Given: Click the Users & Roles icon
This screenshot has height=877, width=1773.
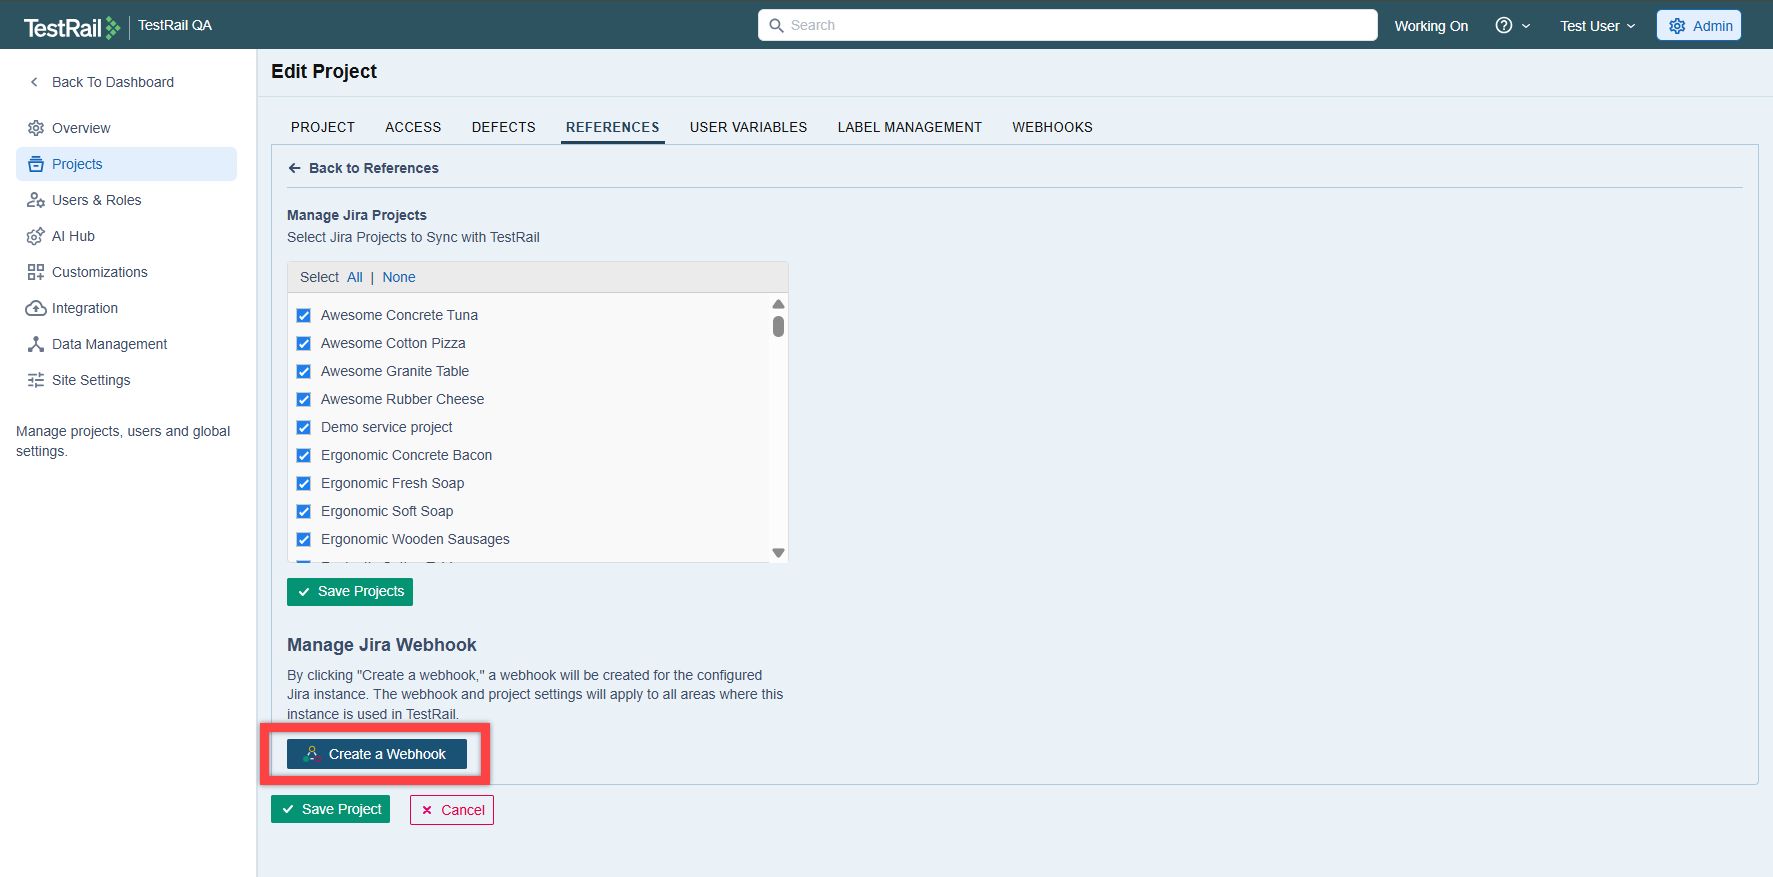Looking at the screenshot, I should click(x=36, y=200).
